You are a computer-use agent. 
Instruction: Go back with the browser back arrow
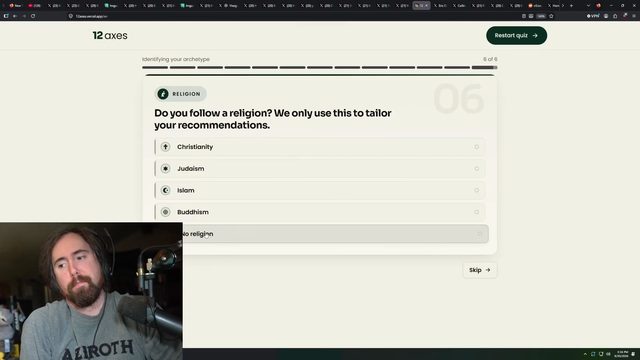(15, 16)
